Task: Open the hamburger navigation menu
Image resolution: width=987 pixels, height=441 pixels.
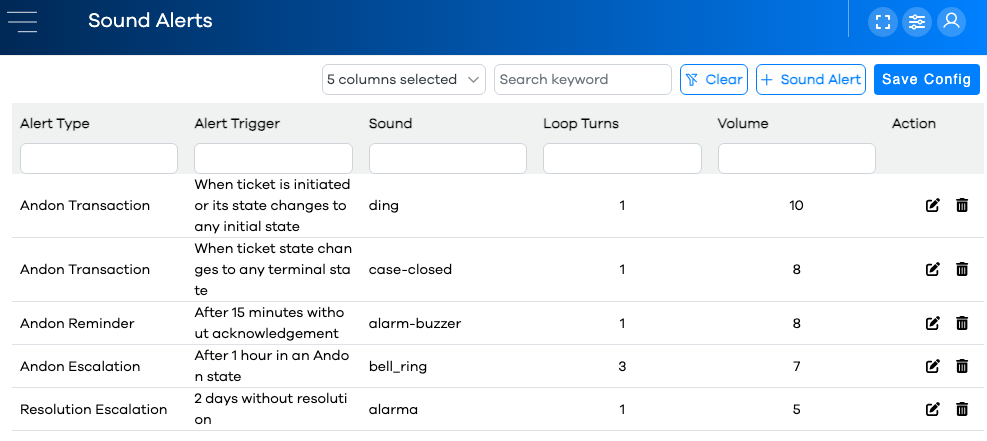Action: [x=22, y=21]
